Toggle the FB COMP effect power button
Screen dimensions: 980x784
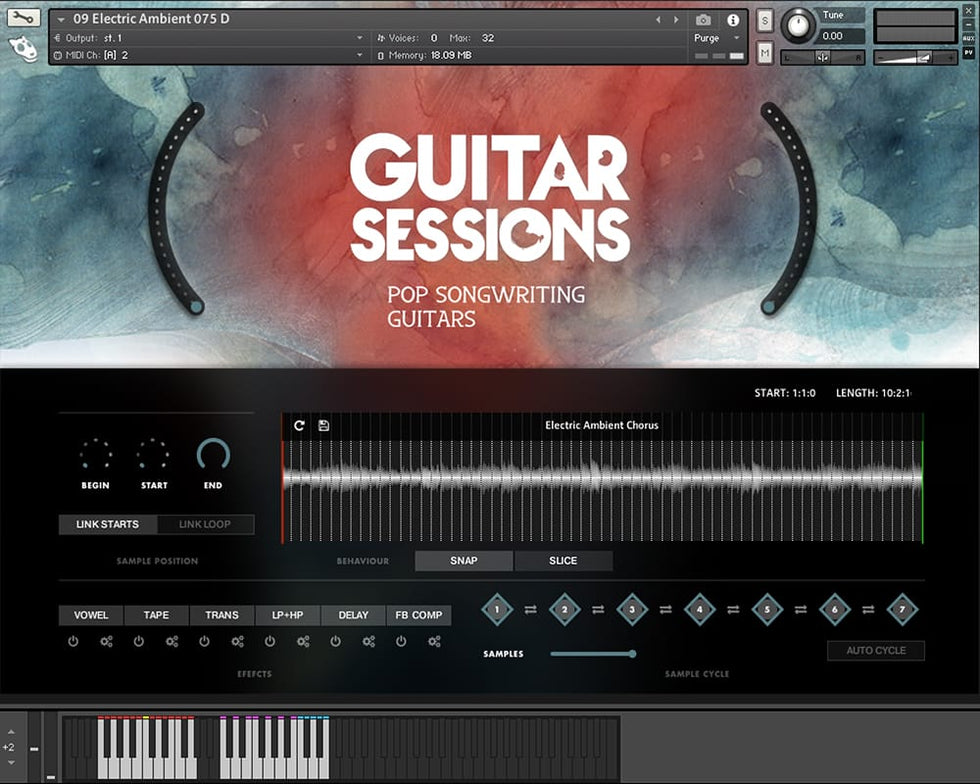(401, 641)
